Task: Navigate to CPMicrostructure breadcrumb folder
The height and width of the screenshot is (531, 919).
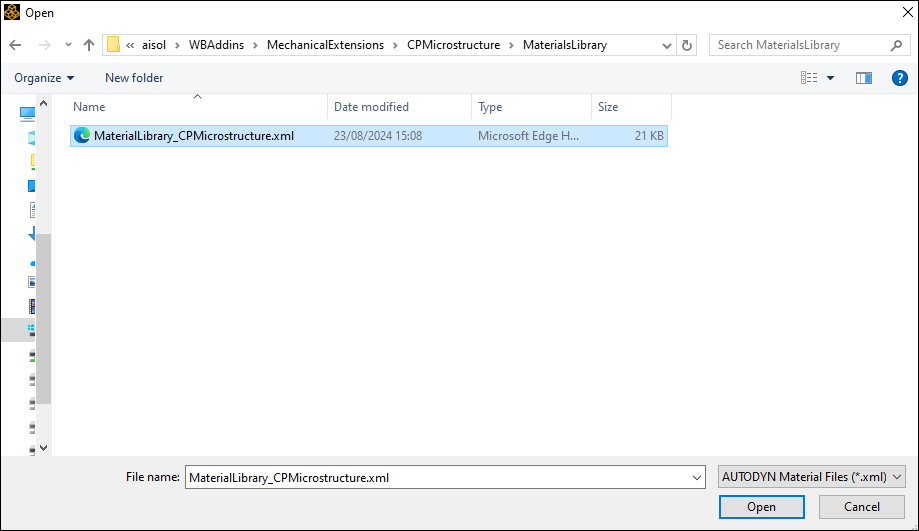Action: click(454, 45)
